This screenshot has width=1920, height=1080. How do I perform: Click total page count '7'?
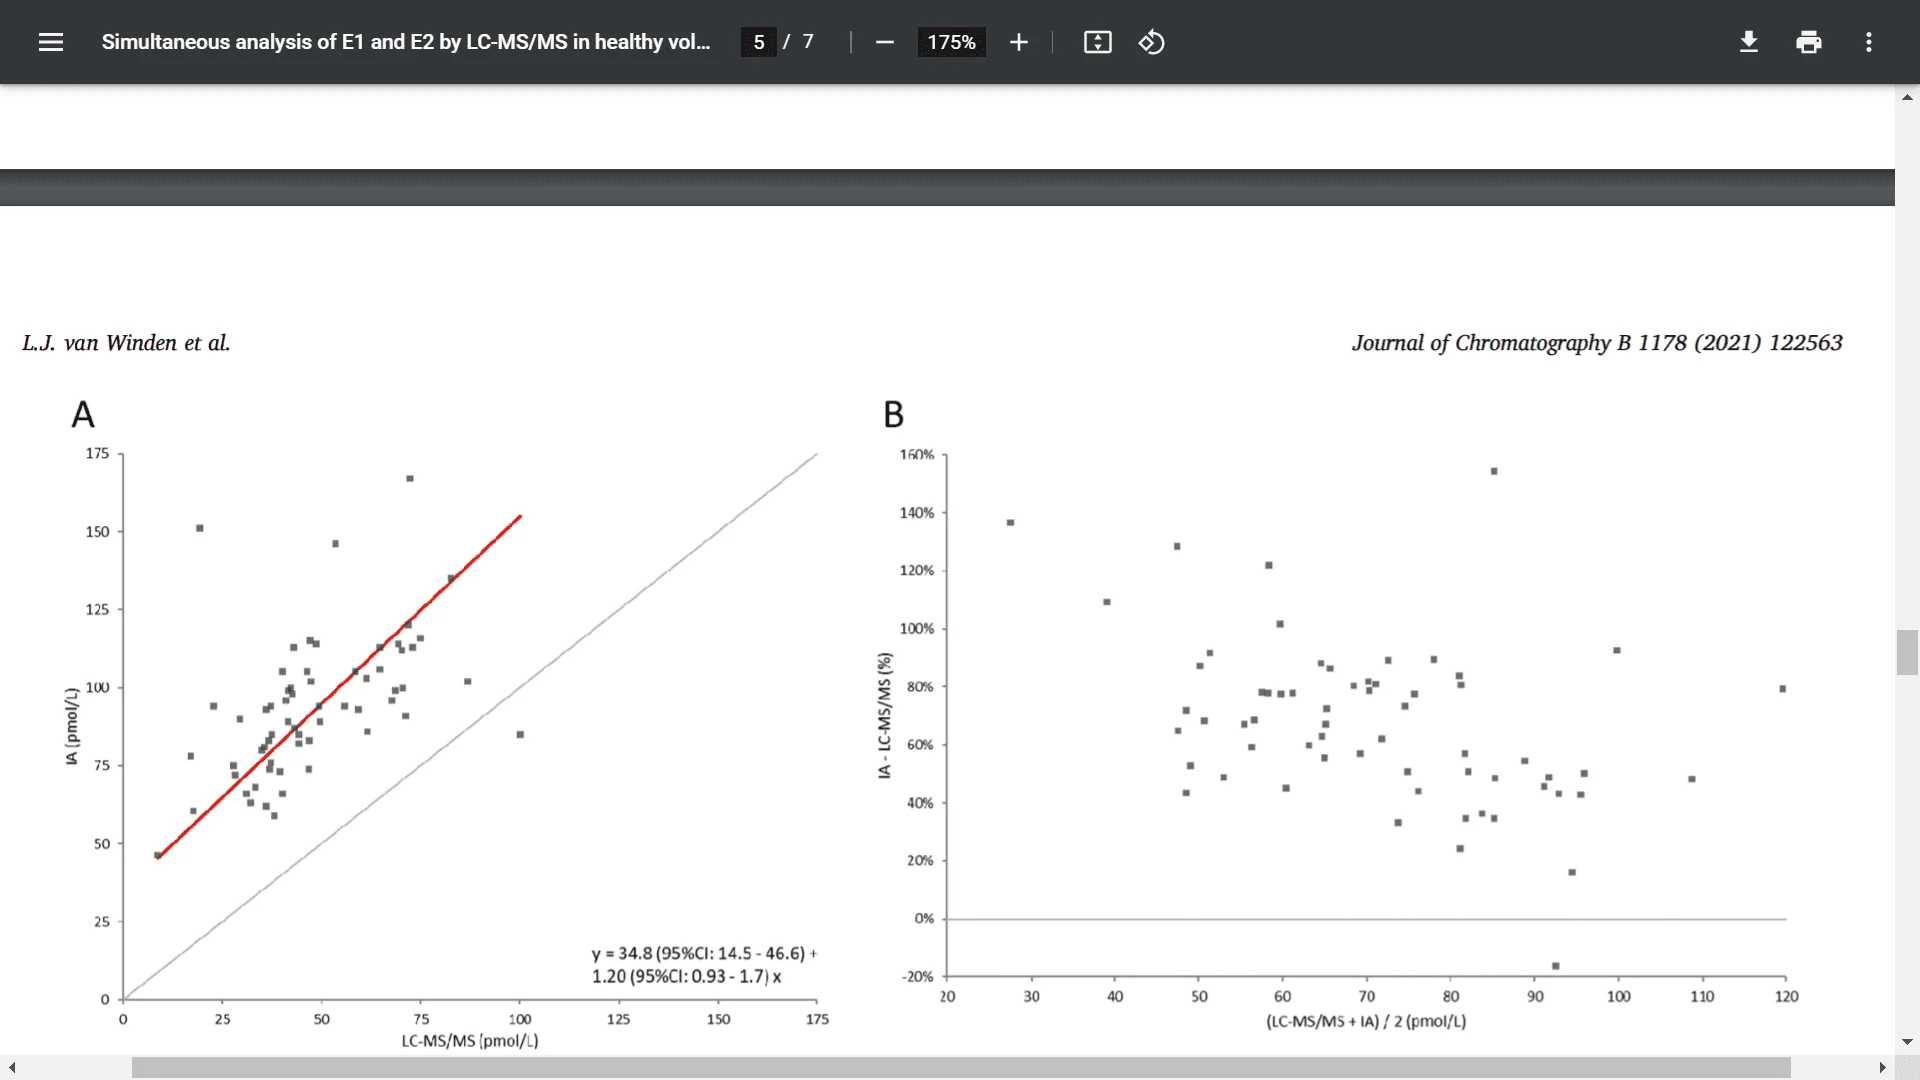click(x=808, y=42)
